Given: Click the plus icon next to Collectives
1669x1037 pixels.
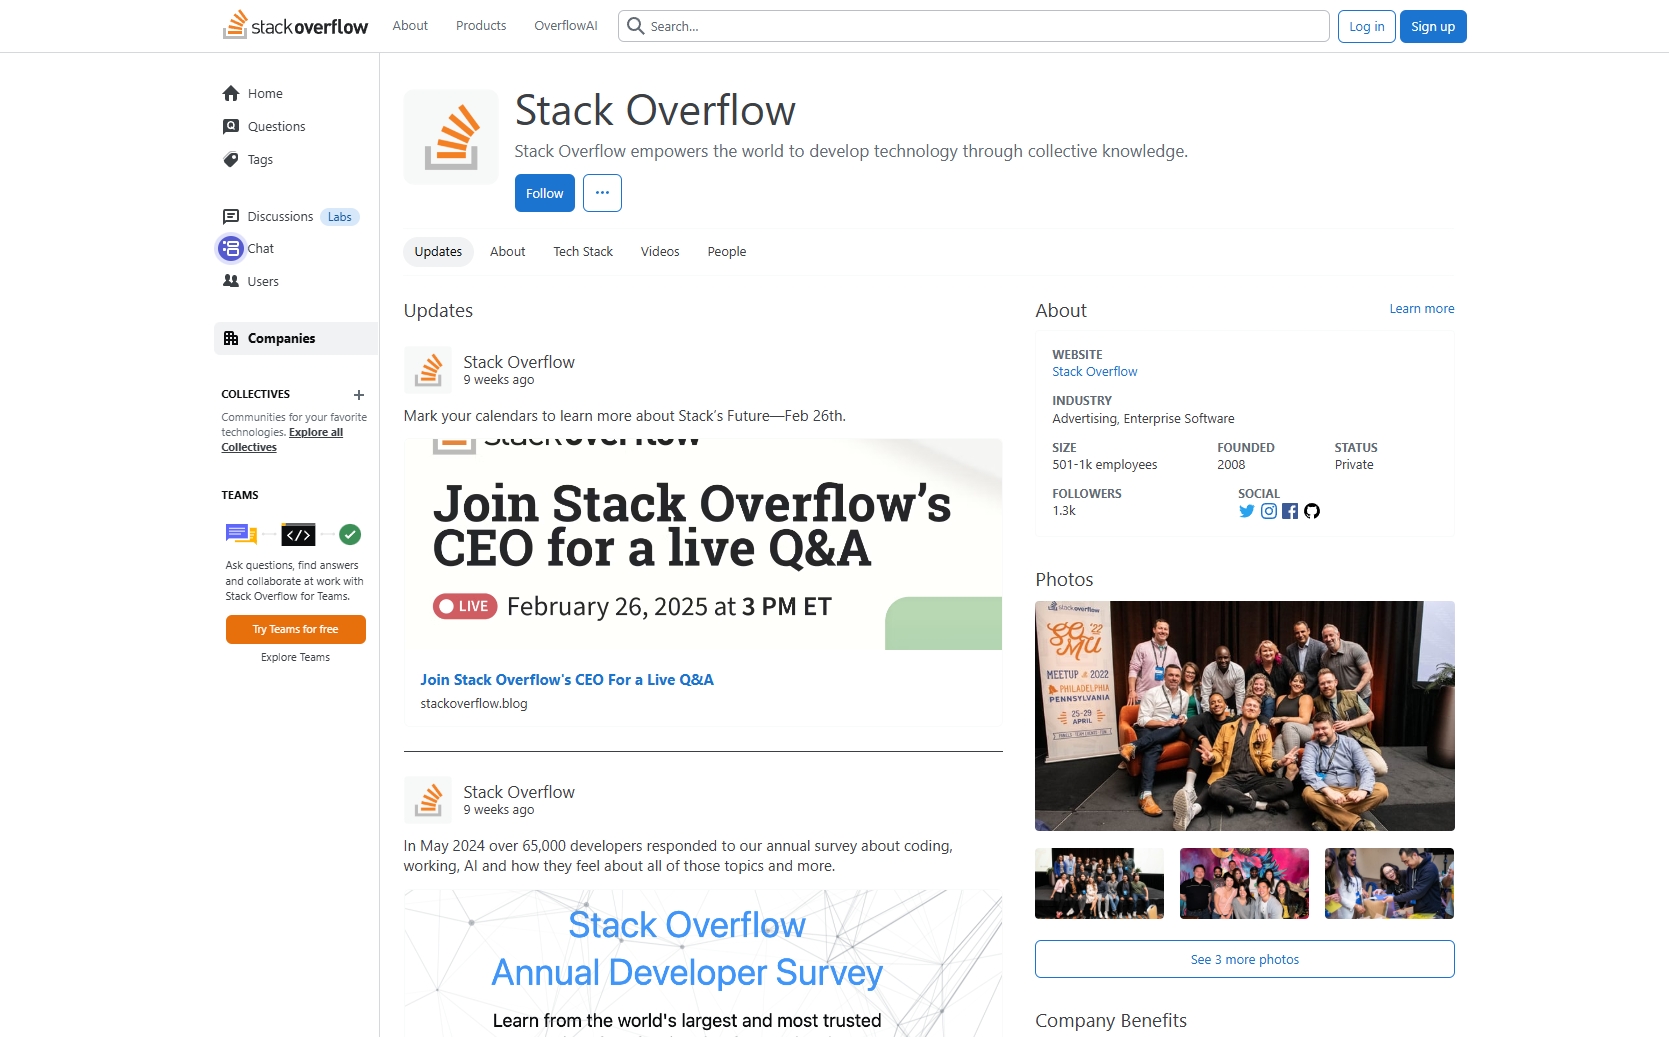Looking at the screenshot, I should click(359, 395).
